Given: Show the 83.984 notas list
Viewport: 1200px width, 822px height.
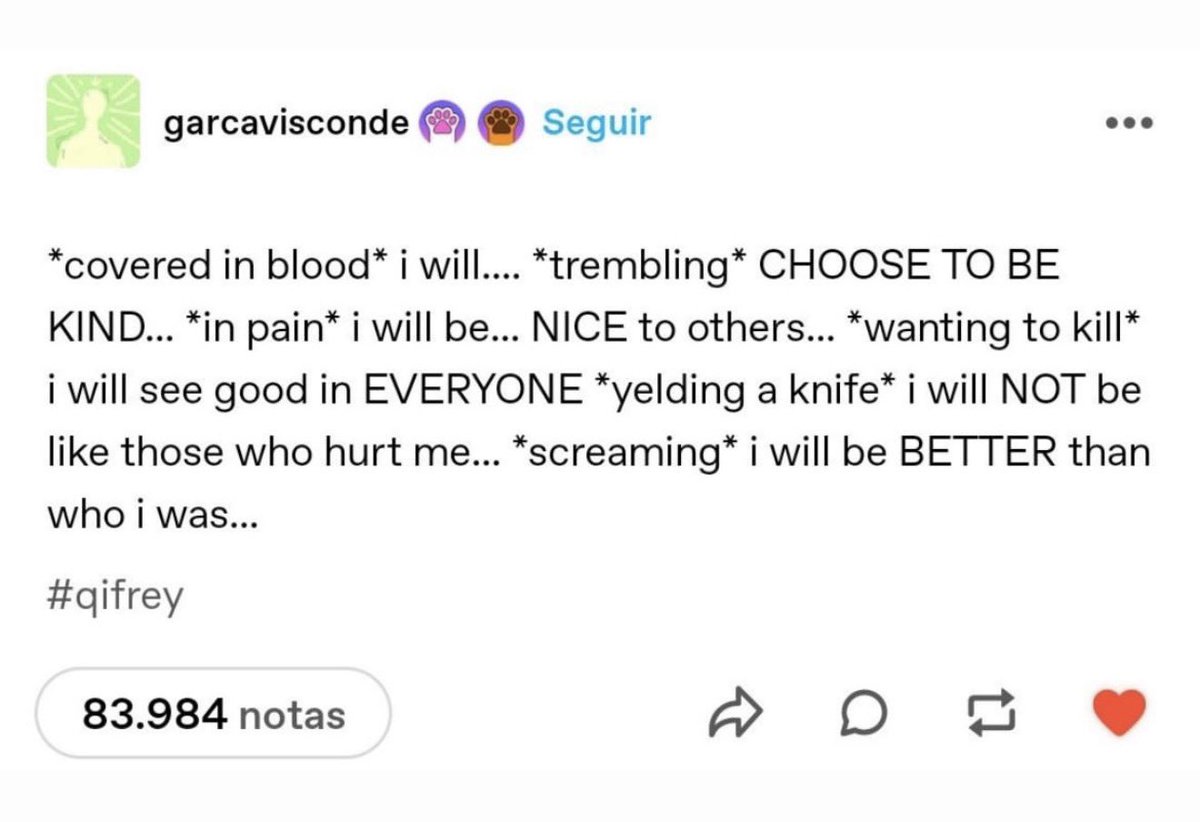Looking at the screenshot, I should coord(213,714).
